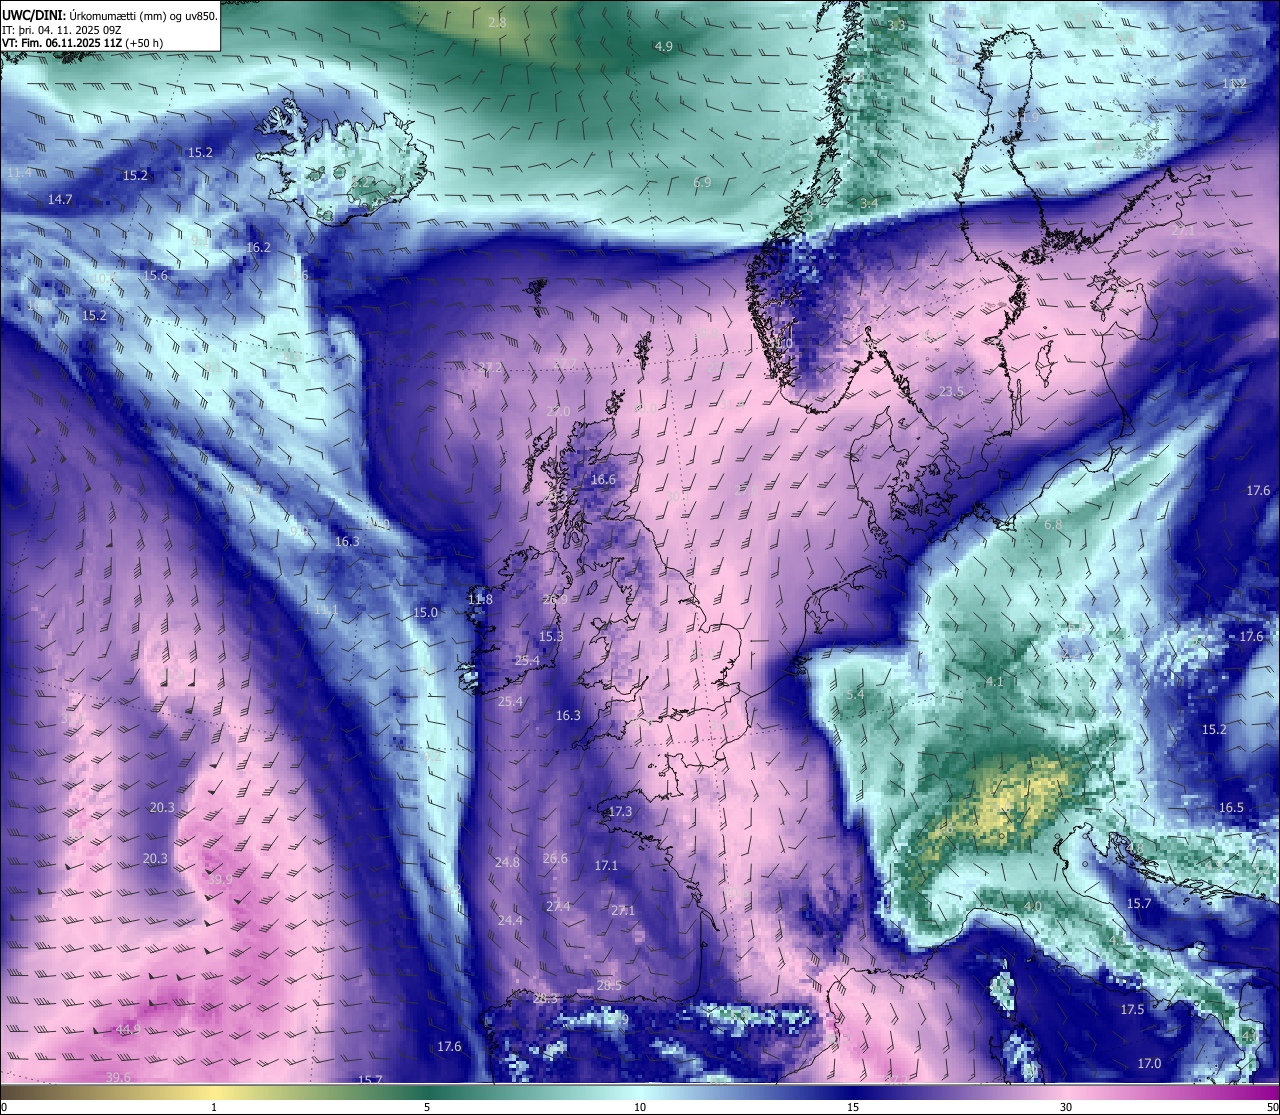This screenshot has width=1280, height=1115.
Task: Click the initial time line 'IT: þri. 04. 11. 2025 09Z'
Action: (62, 29)
